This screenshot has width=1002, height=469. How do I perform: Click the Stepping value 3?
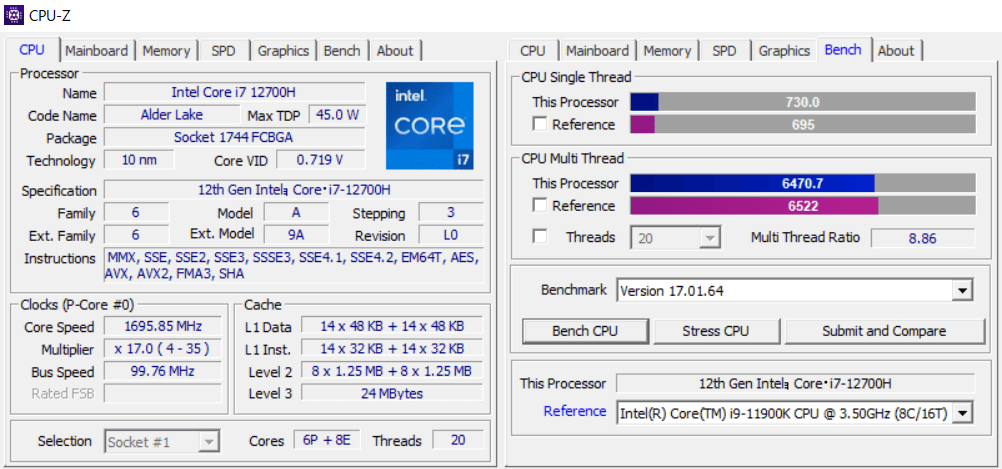451,212
